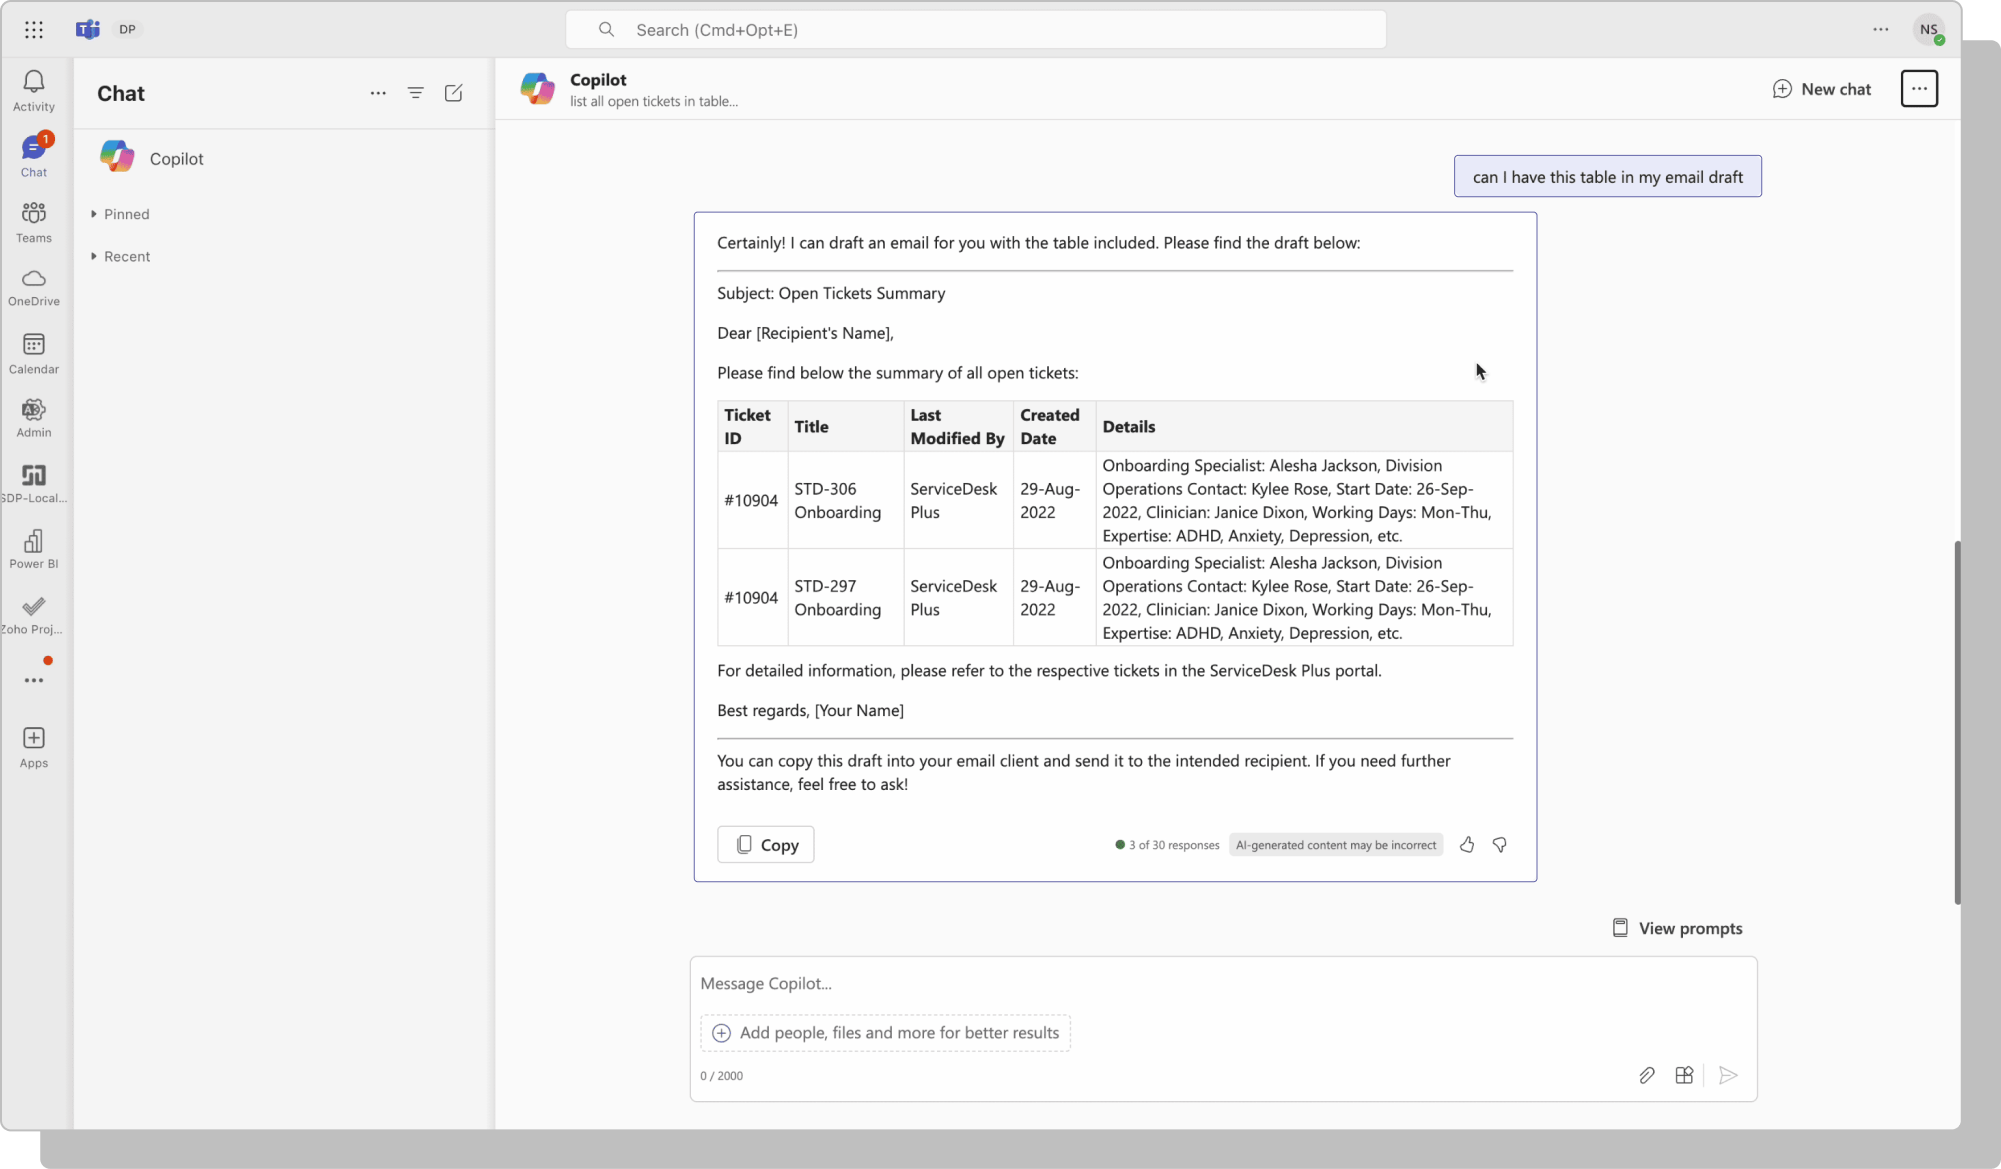Give a thumbs down to Copilot's response
The width and height of the screenshot is (2001, 1169).
[x=1500, y=845]
